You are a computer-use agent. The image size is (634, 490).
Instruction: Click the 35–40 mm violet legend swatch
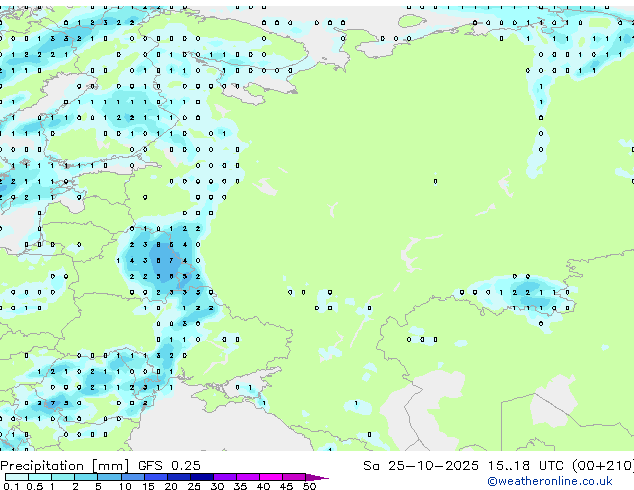click(247, 477)
